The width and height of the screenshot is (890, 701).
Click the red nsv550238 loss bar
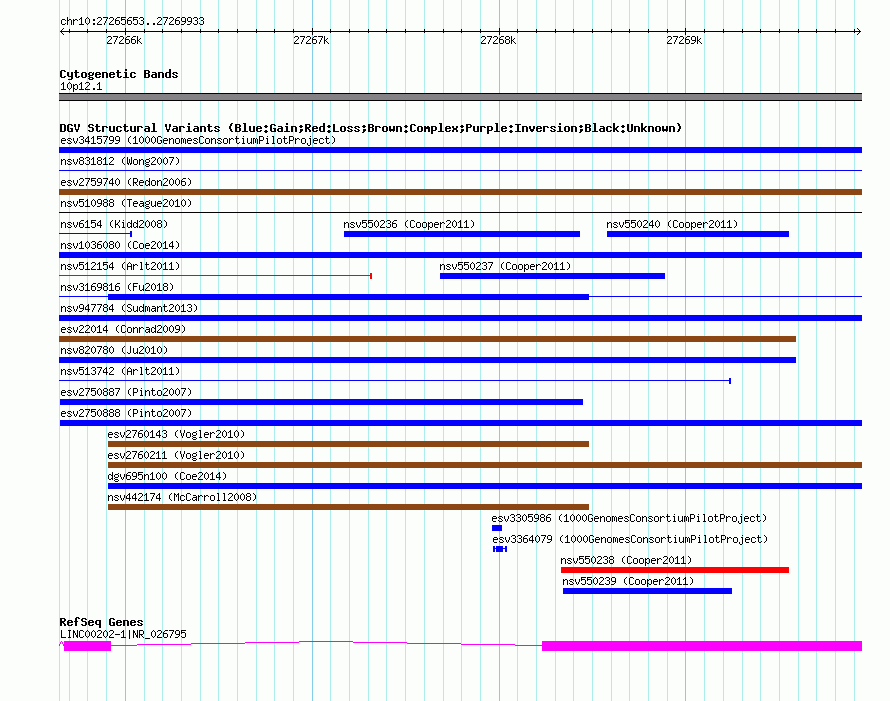point(675,570)
